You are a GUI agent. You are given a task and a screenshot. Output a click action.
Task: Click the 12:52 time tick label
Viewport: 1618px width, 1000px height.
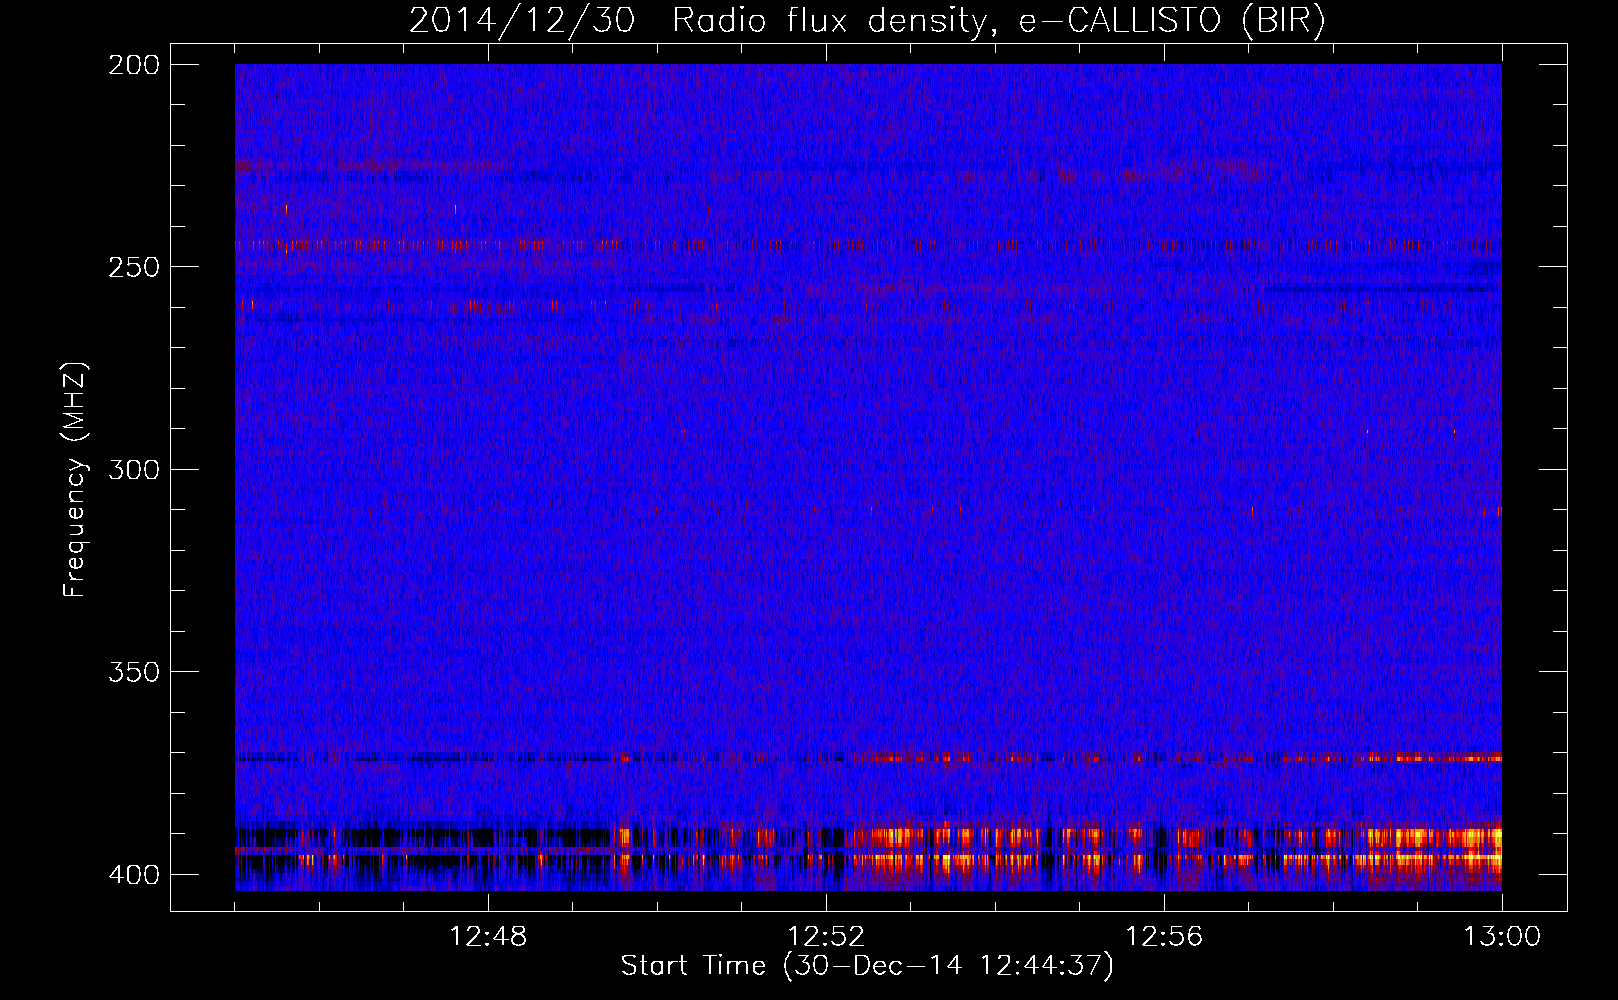pyautogui.click(x=826, y=937)
